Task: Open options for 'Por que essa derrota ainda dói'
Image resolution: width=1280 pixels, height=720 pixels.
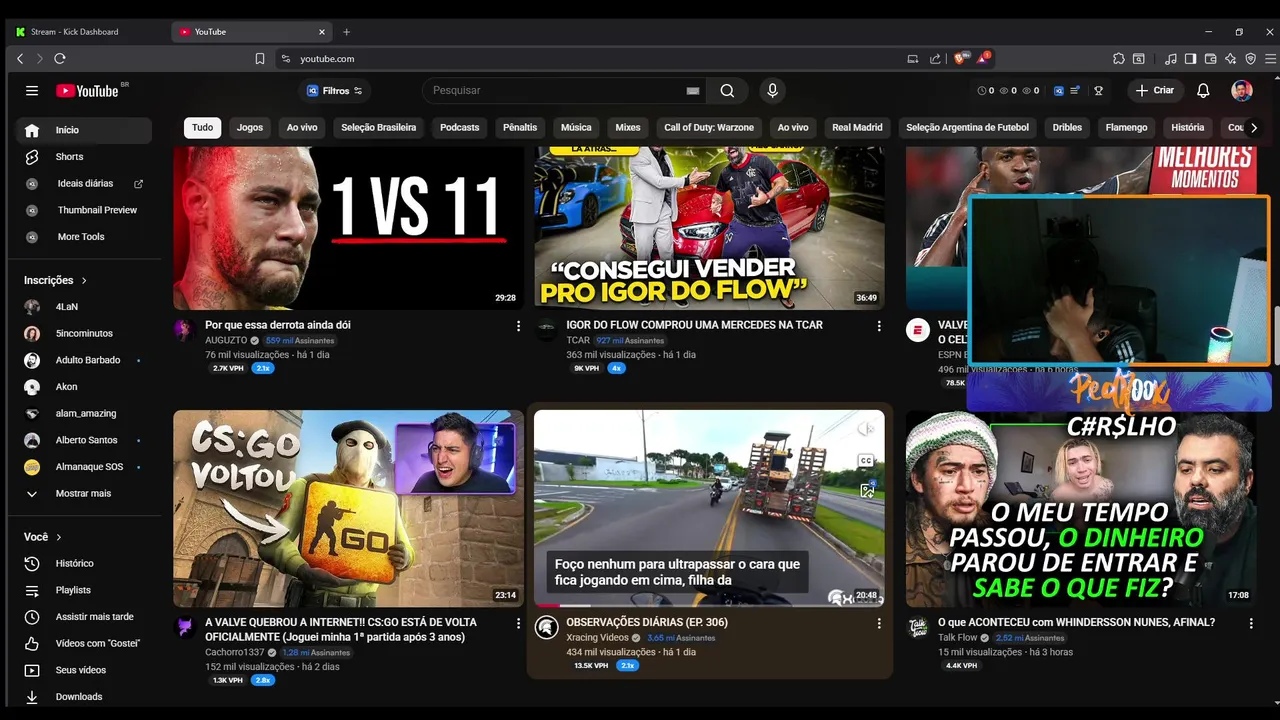Action: point(518,326)
